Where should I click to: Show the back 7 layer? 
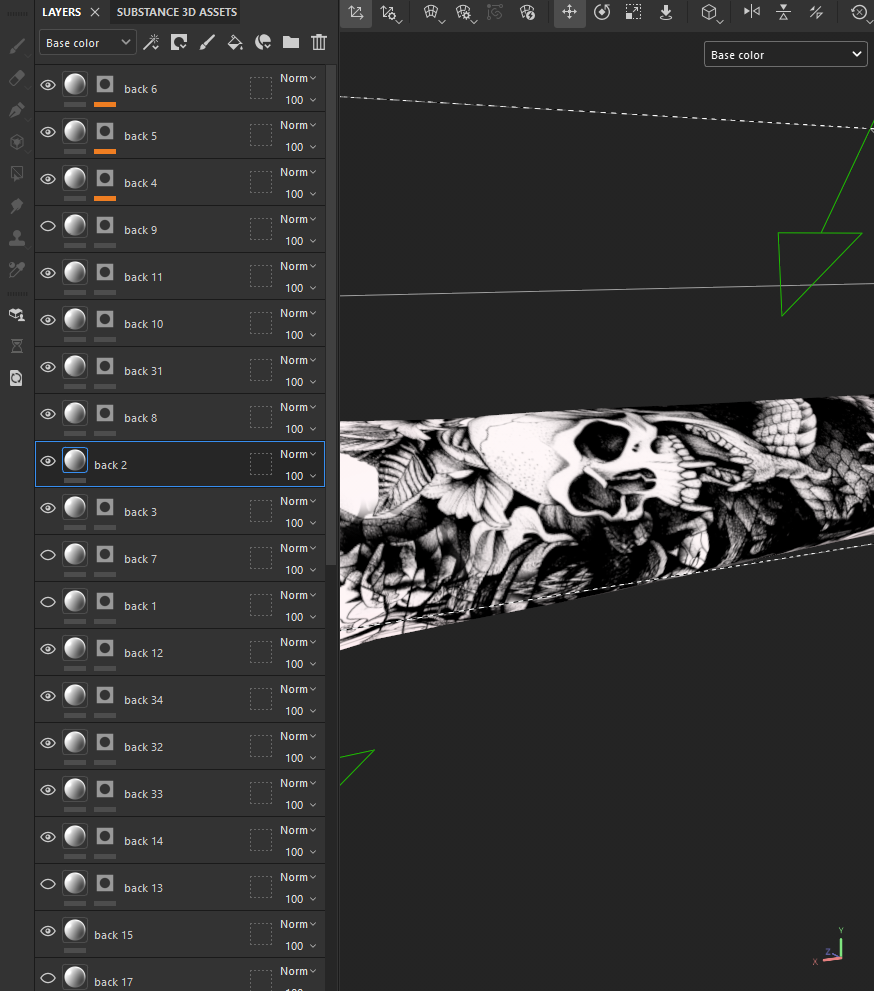point(48,555)
